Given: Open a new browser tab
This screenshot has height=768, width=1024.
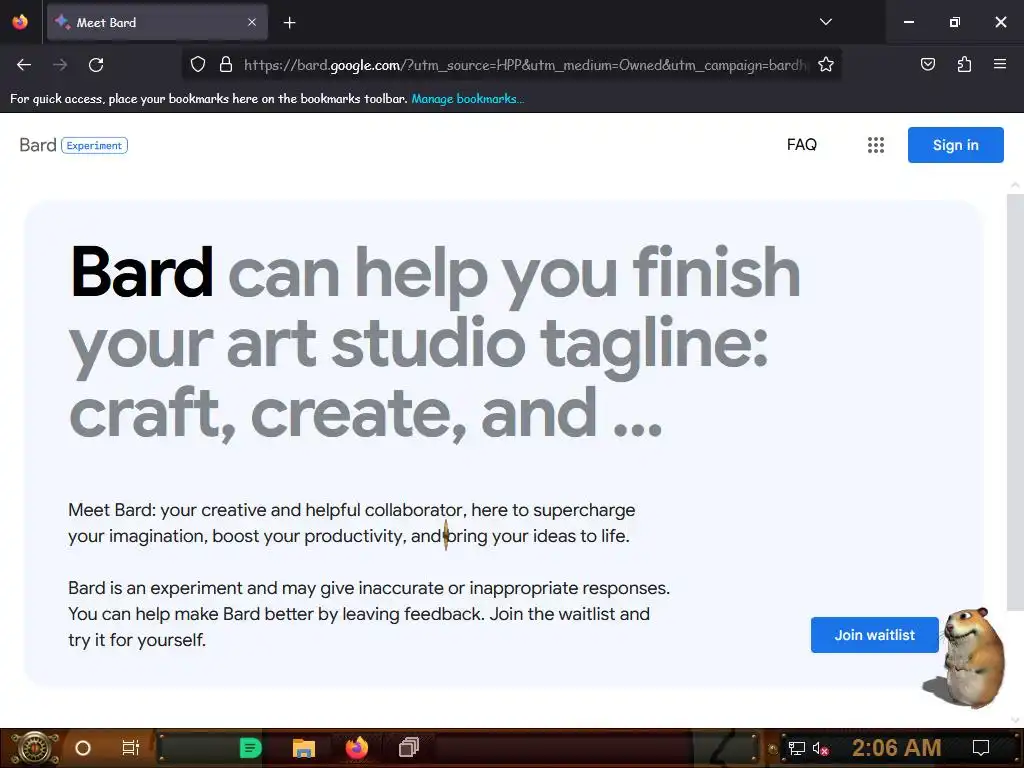Looking at the screenshot, I should pyautogui.click(x=290, y=23).
